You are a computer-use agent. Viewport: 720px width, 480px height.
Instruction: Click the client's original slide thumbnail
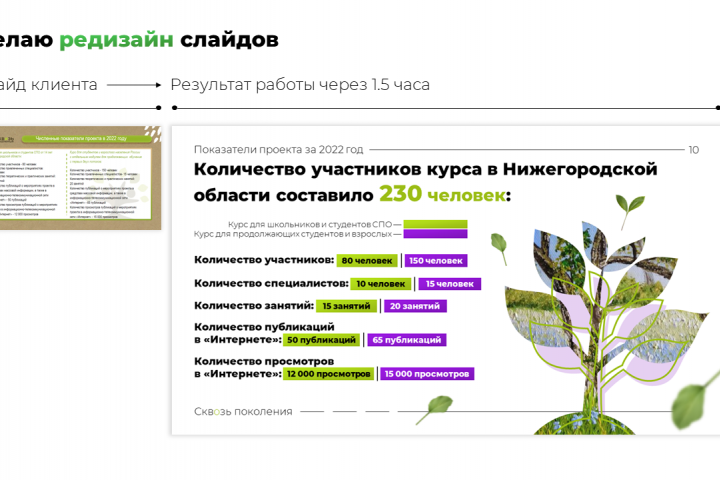coord(80,178)
